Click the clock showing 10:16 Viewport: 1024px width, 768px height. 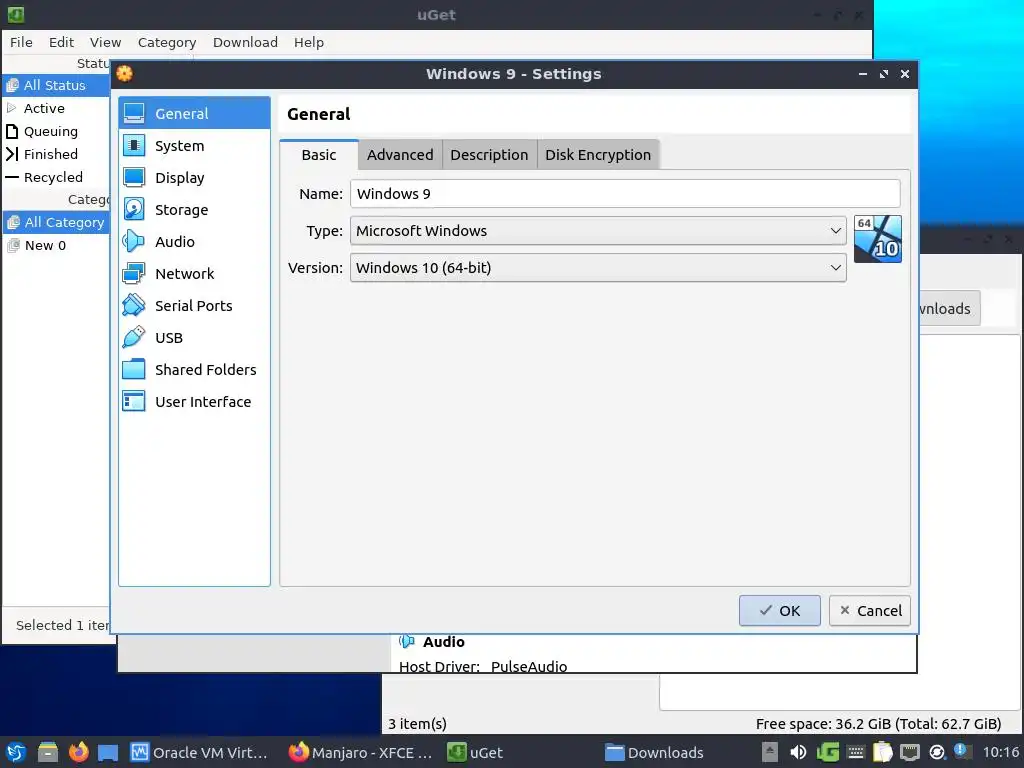click(1000, 752)
